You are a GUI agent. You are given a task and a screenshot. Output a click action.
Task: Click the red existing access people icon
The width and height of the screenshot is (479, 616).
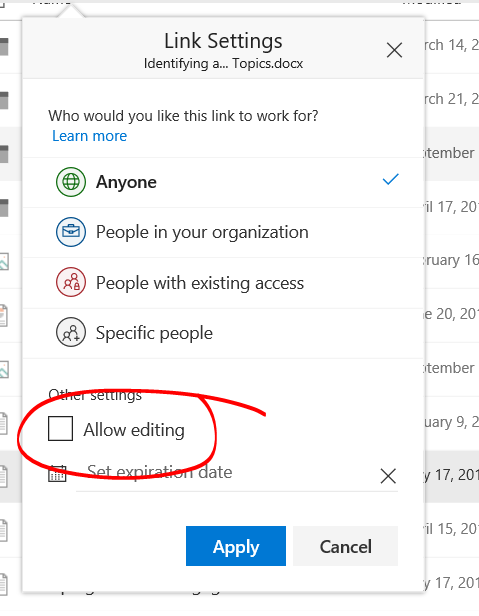pyautogui.click(x=71, y=282)
